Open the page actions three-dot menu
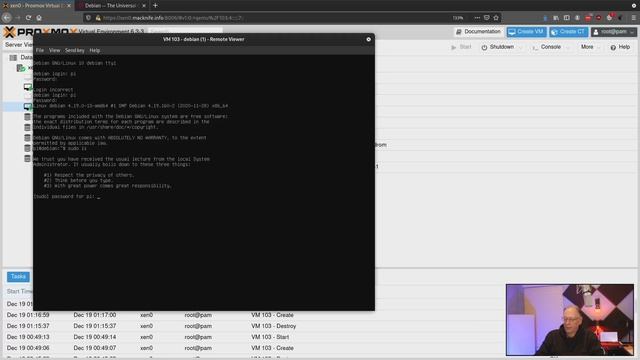640x360 pixels. click(477, 18)
